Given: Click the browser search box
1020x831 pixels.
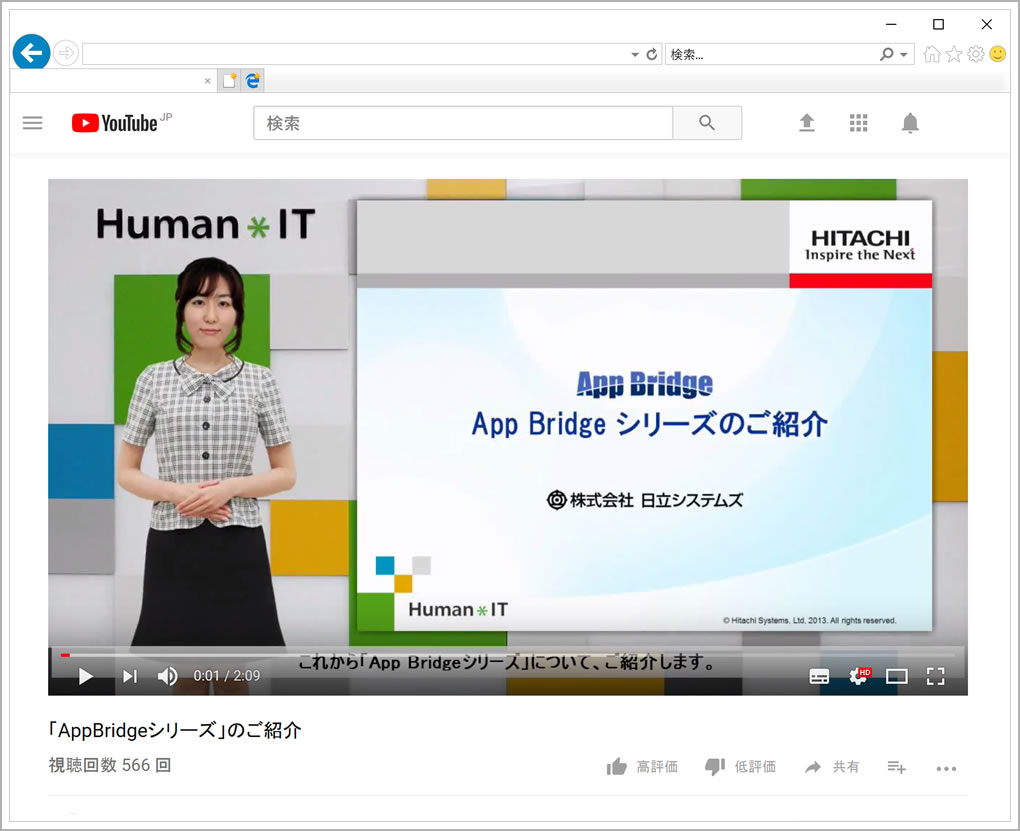Looking at the screenshot, I should pos(771,54).
